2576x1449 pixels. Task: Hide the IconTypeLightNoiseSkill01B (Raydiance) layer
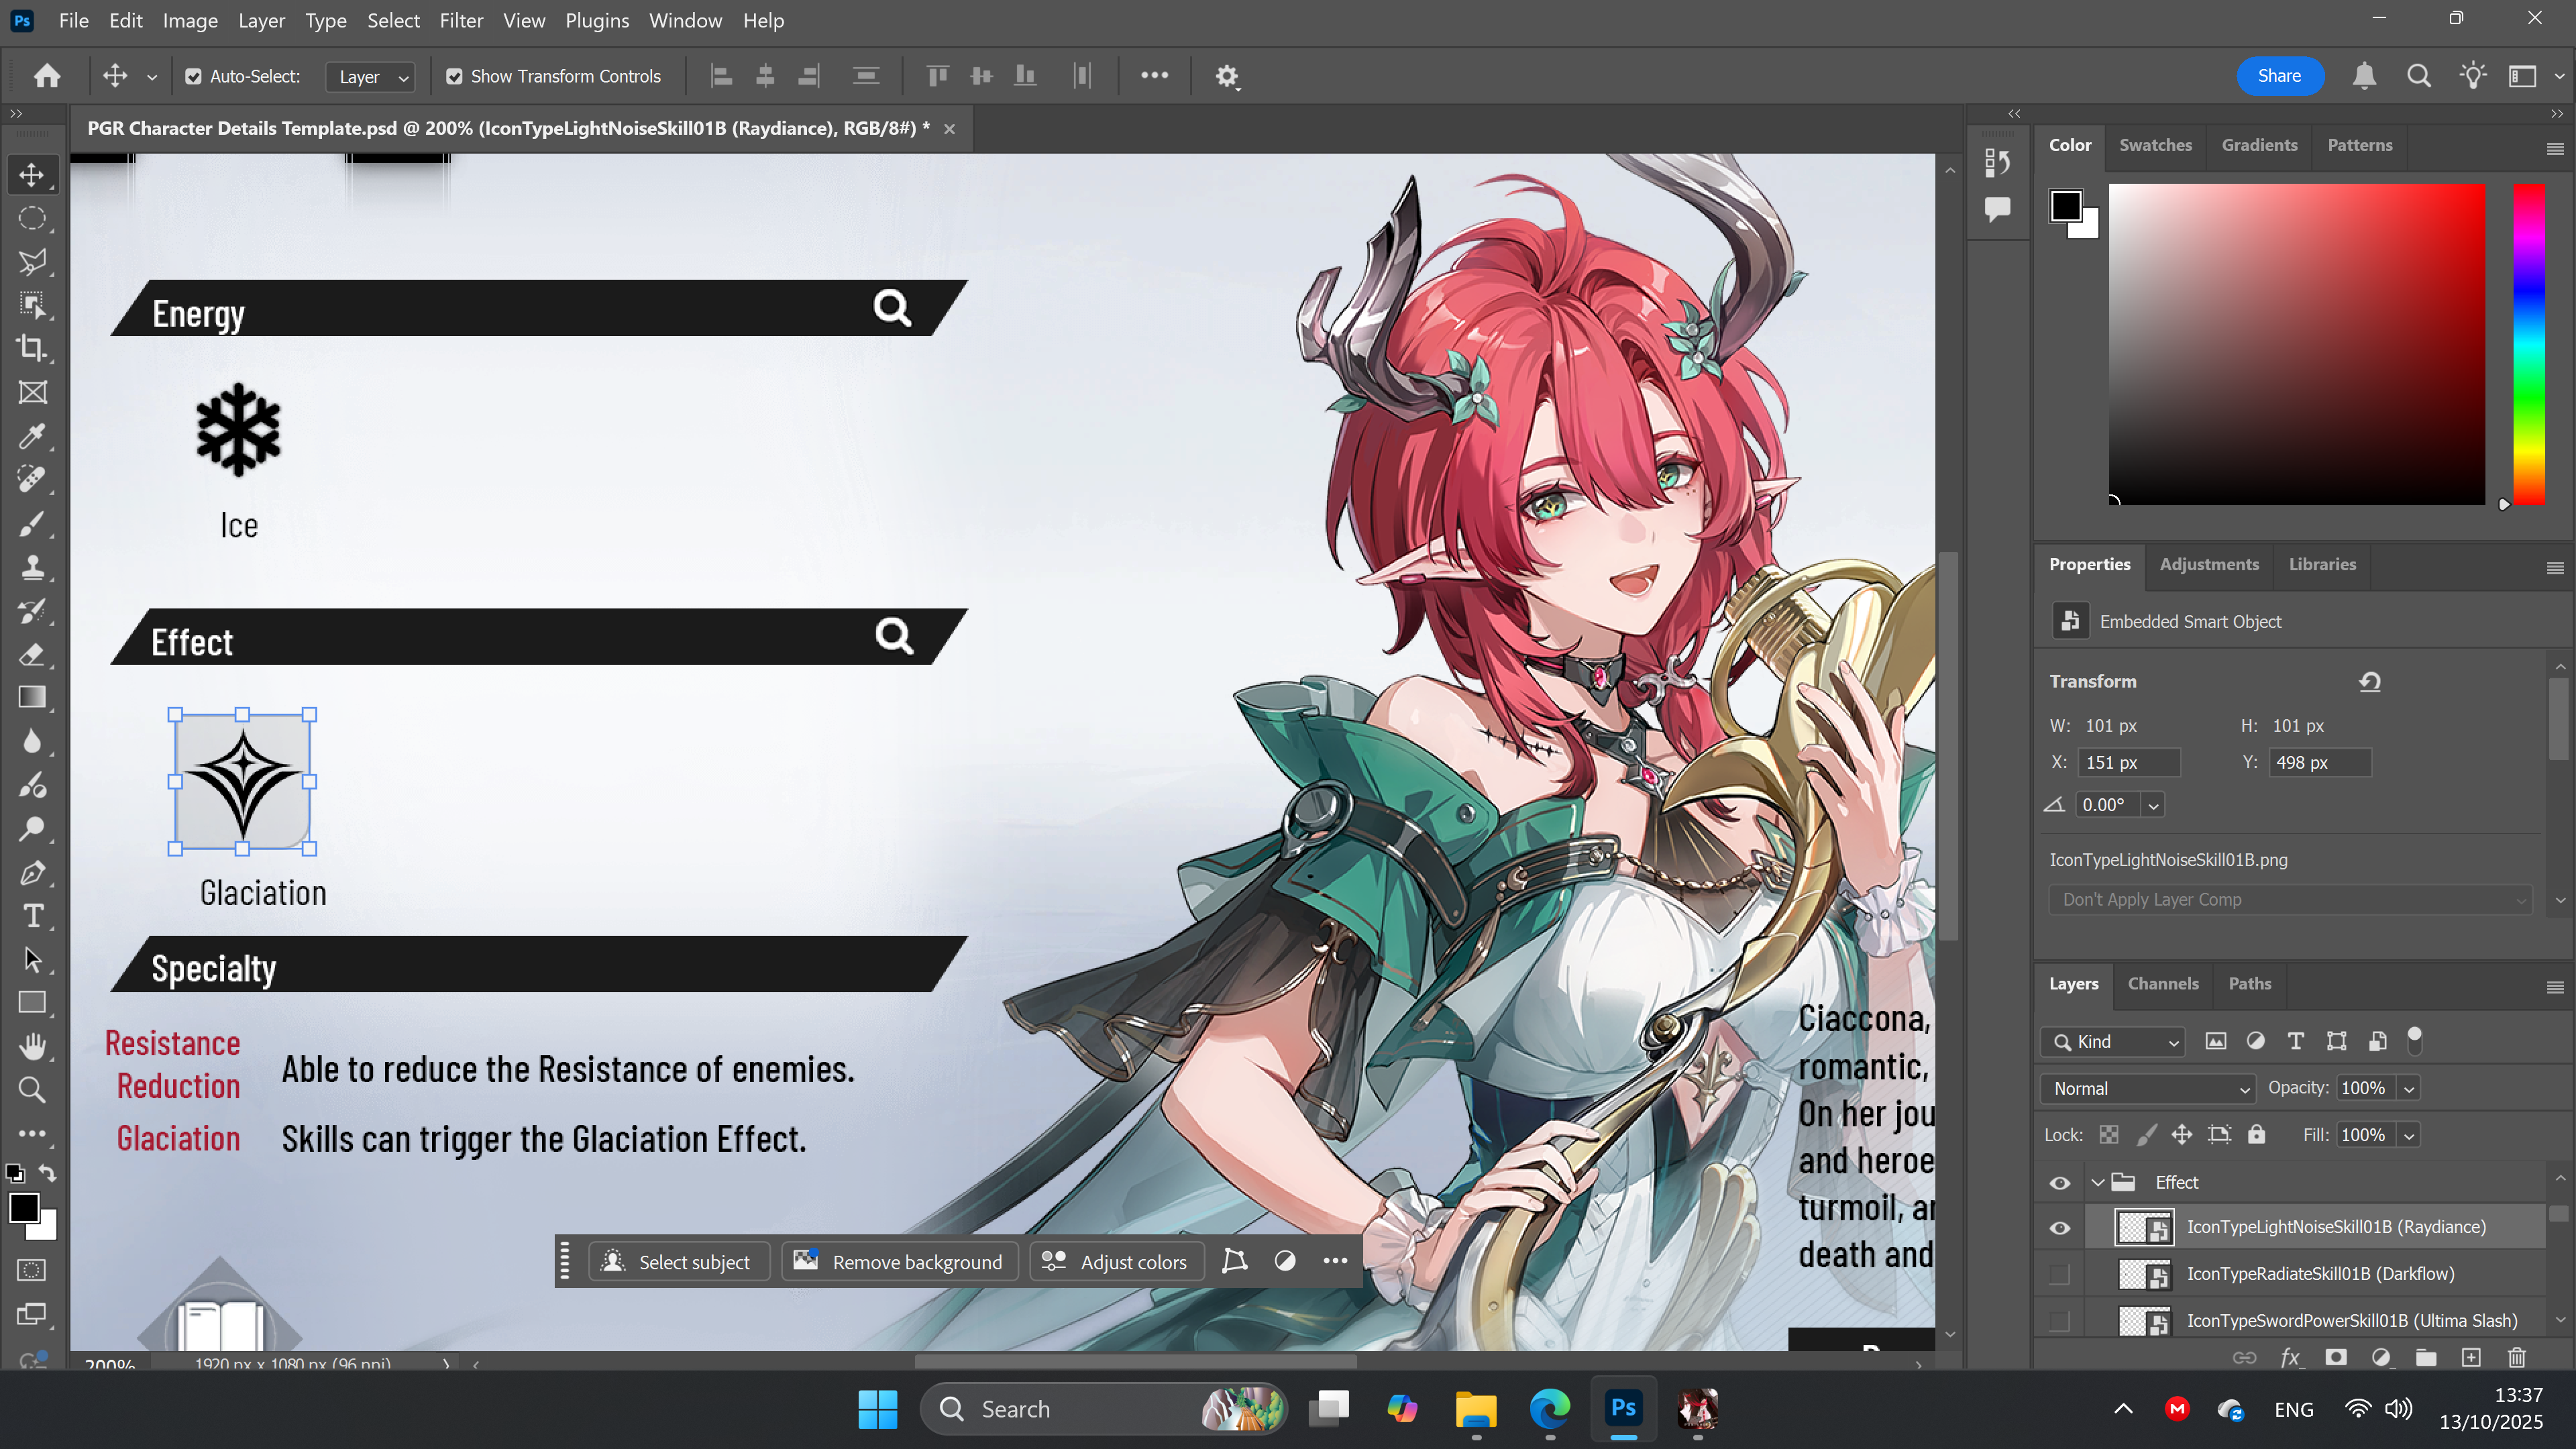2060,1228
